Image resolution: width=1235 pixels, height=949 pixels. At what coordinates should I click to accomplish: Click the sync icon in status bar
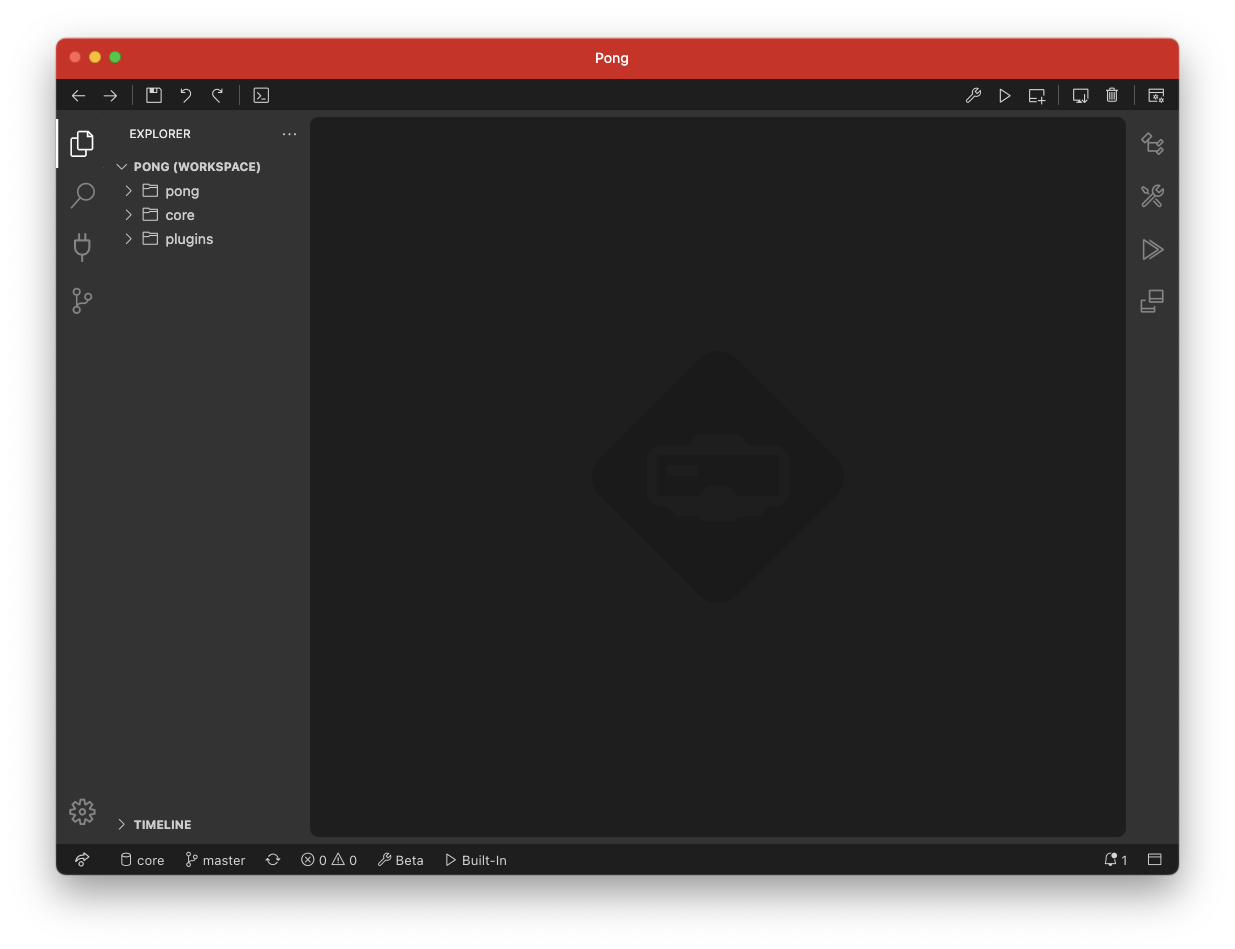273,860
